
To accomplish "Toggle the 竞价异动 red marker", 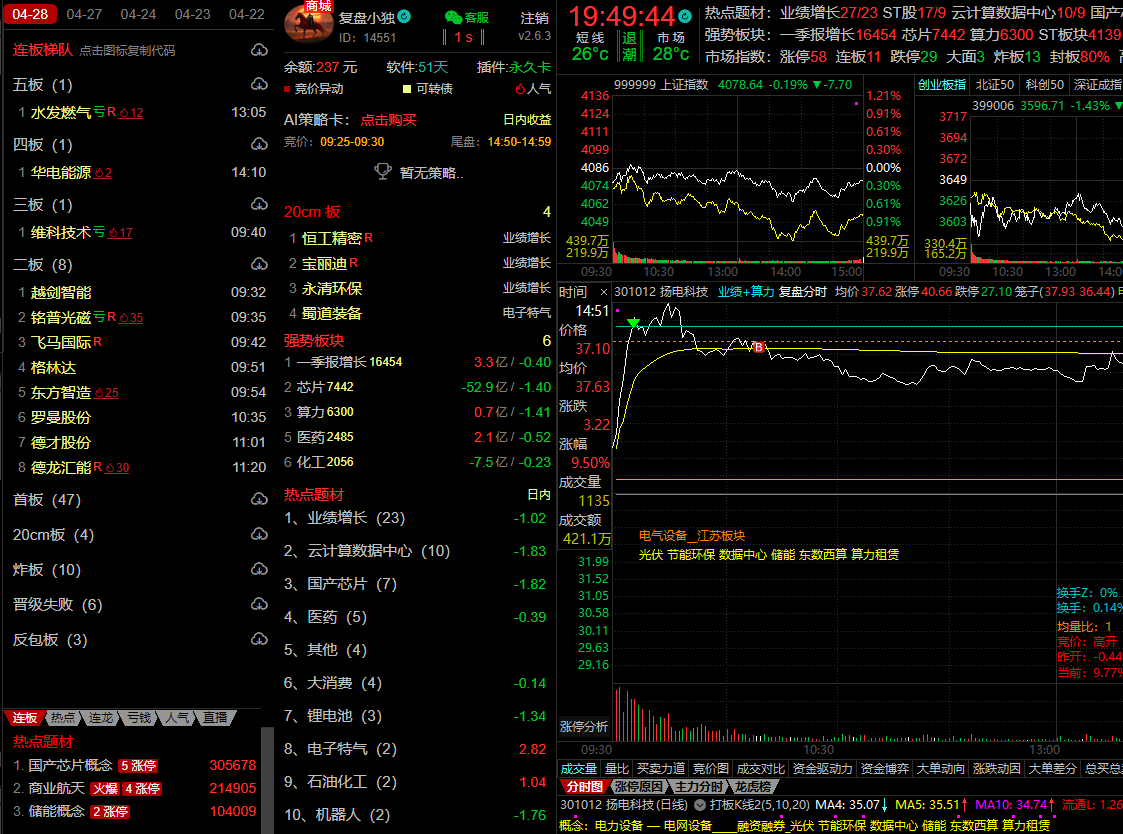I will (x=289, y=89).
